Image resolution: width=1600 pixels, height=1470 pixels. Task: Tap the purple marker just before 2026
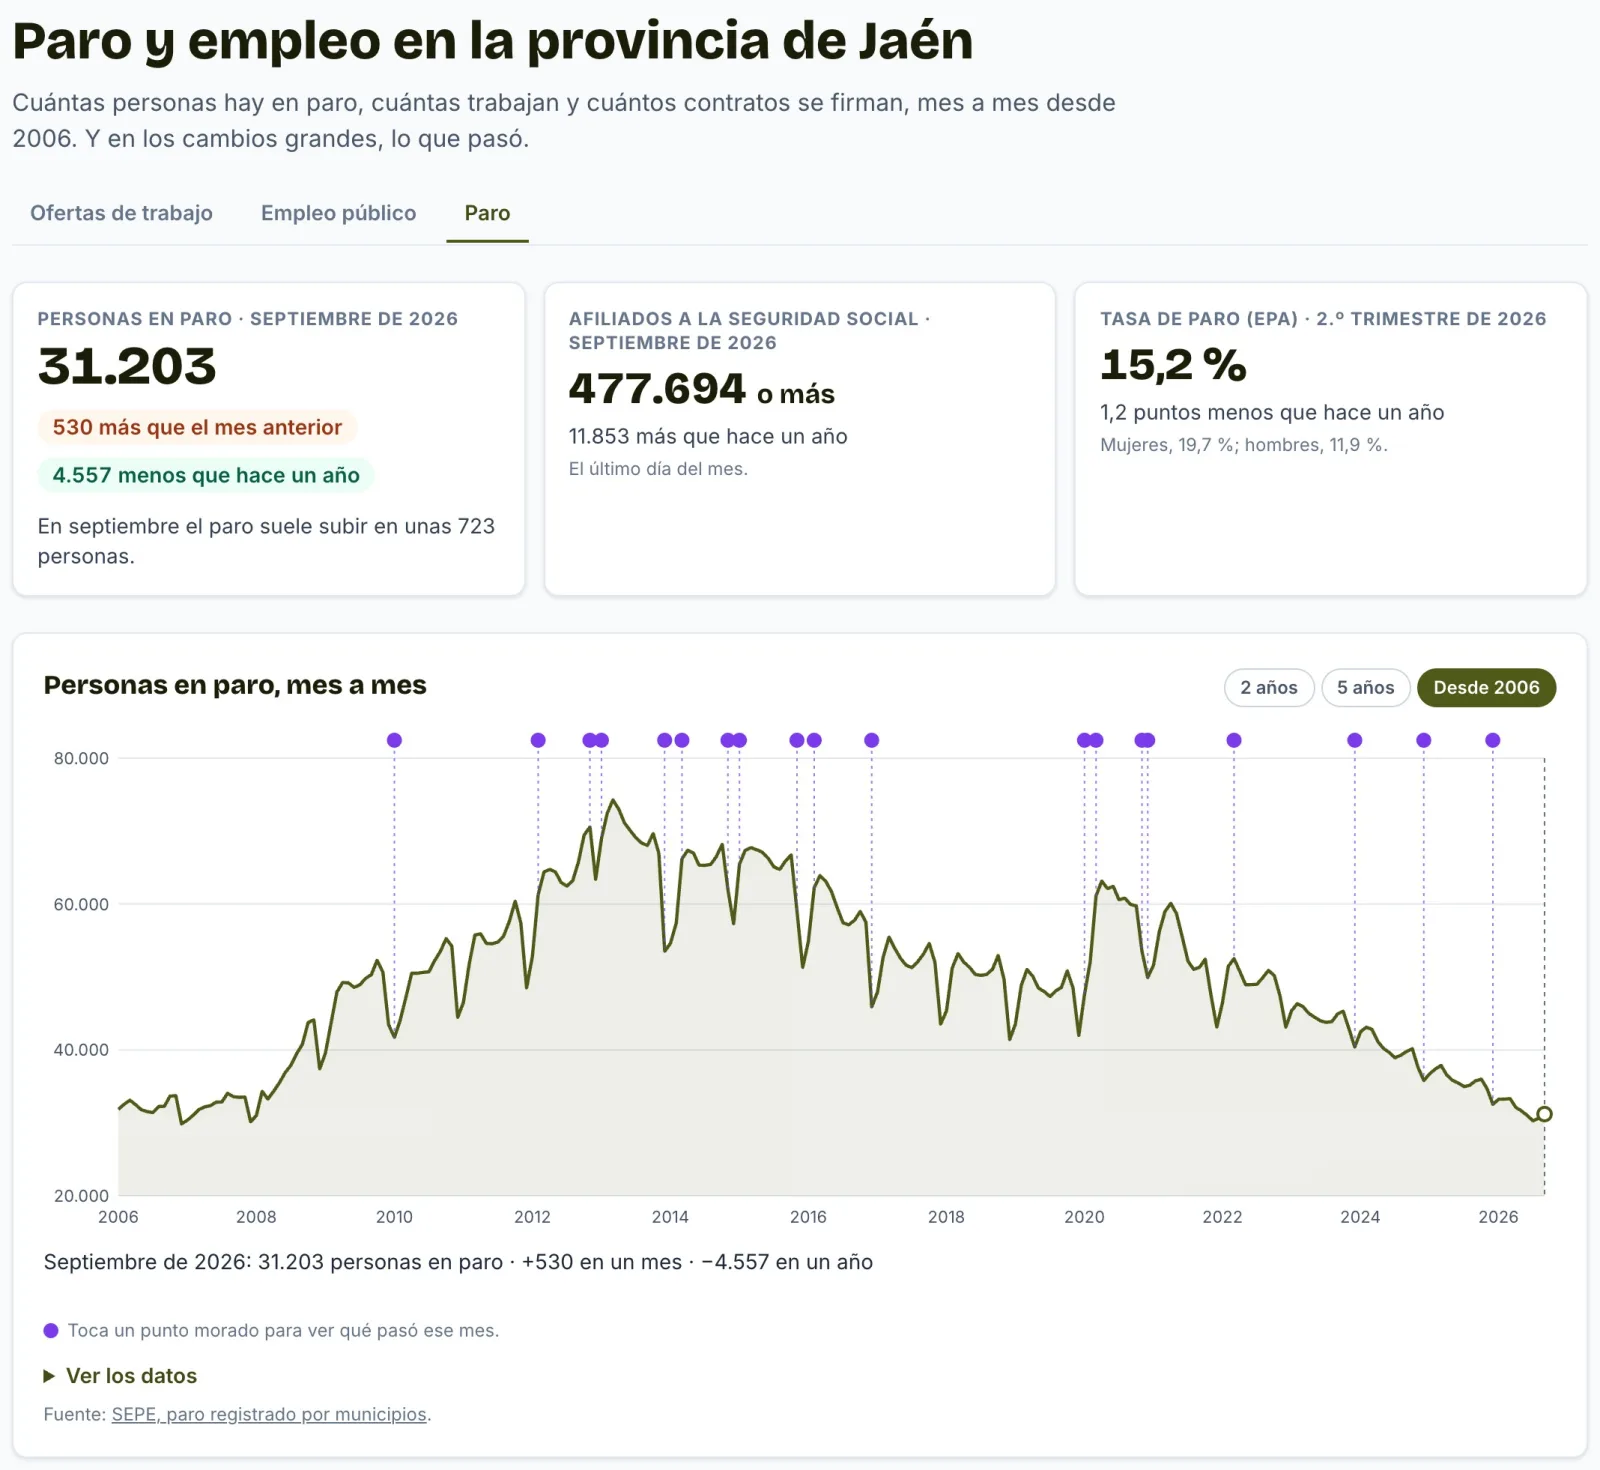tap(1493, 740)
